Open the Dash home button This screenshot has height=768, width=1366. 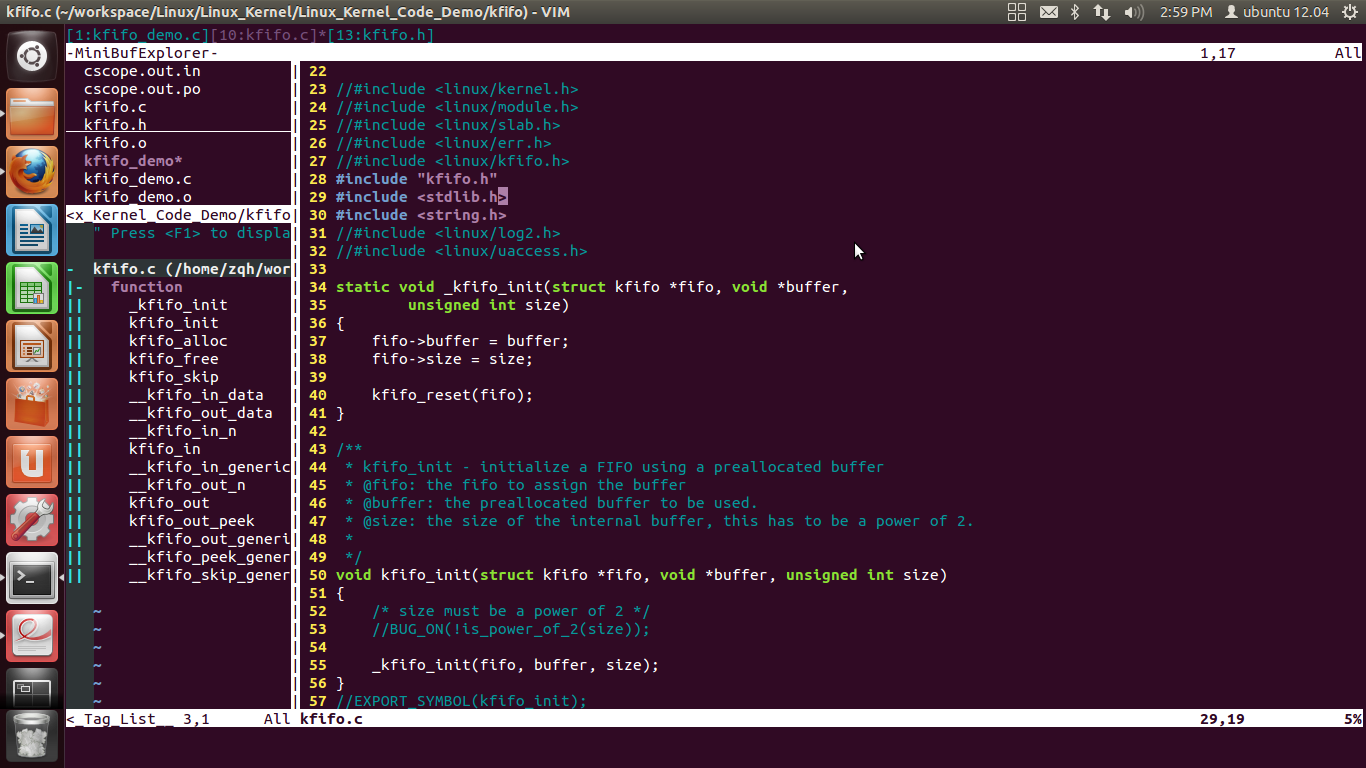point(32,56)
